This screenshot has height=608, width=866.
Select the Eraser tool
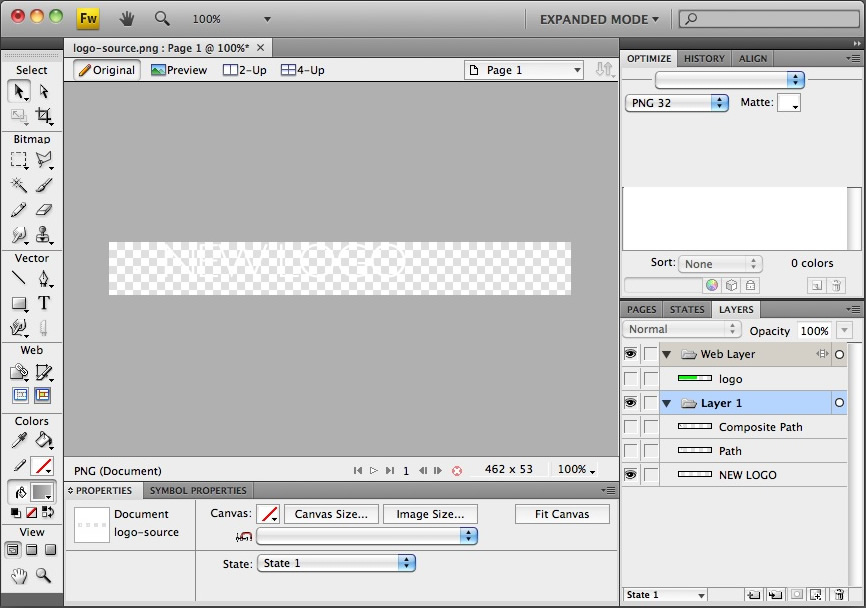pos(44,210)
